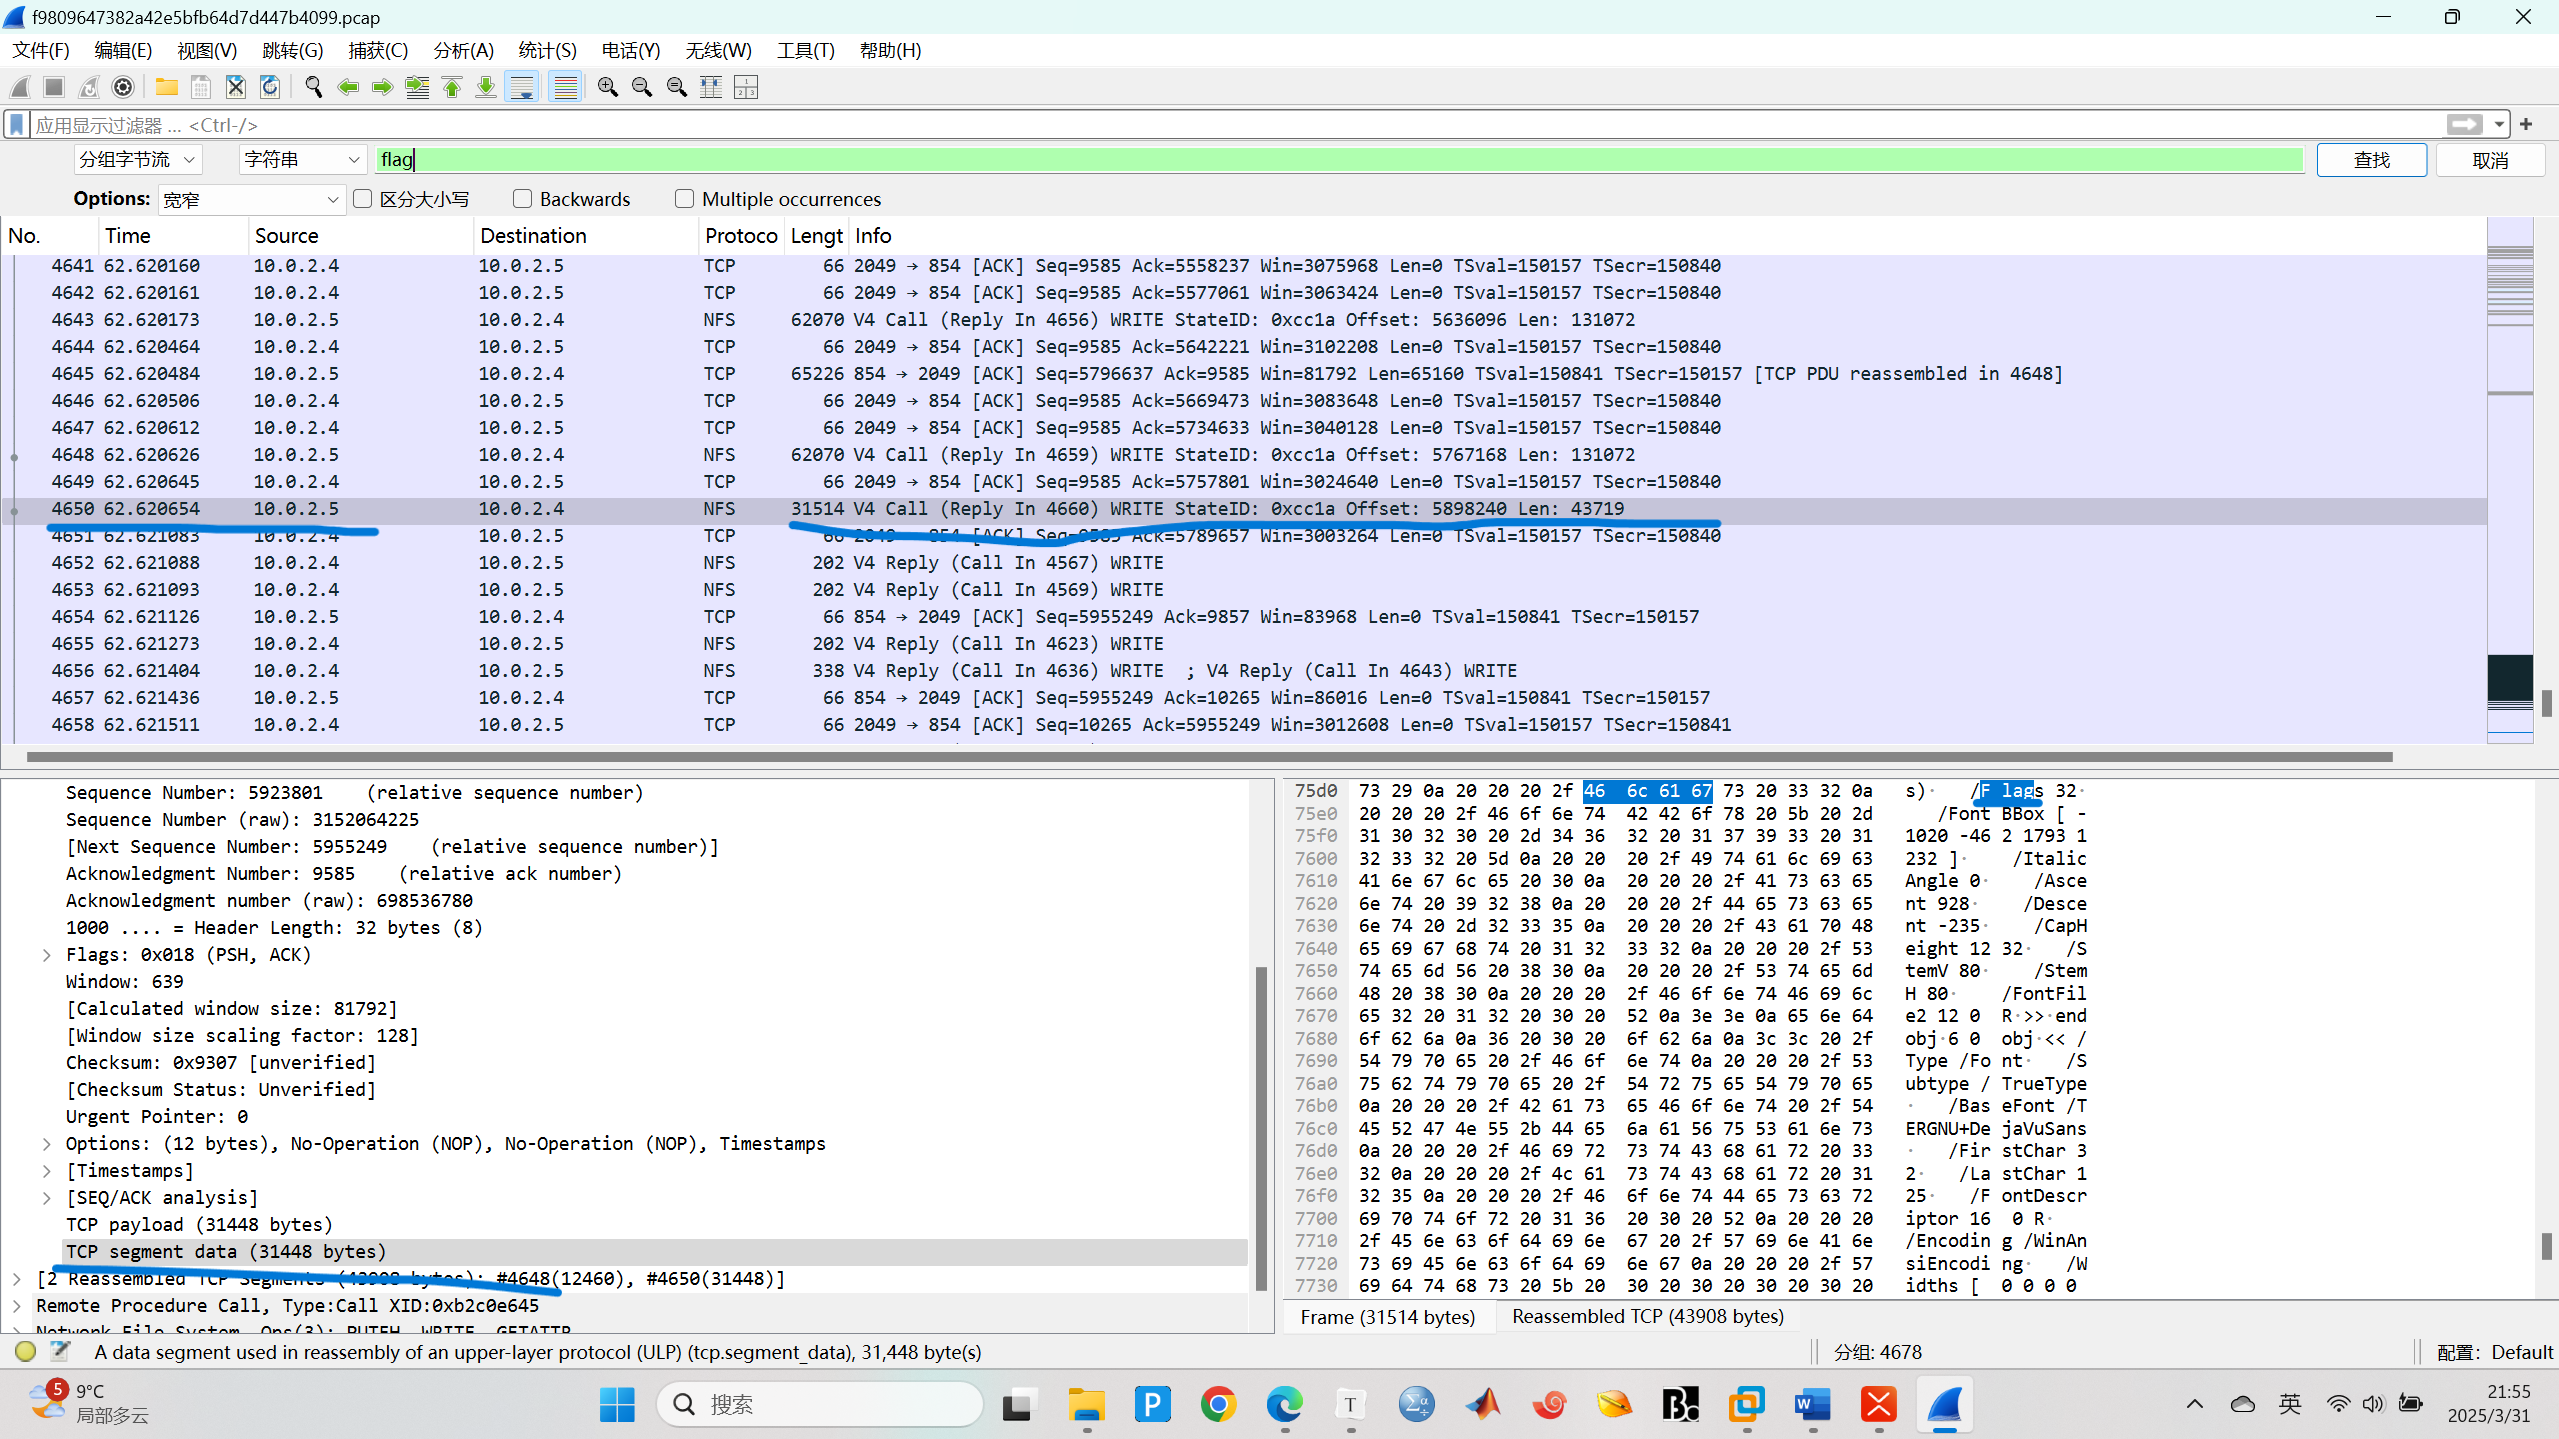
Task: Enable Multiple occurrences checkbox
Action: point(684,199)
